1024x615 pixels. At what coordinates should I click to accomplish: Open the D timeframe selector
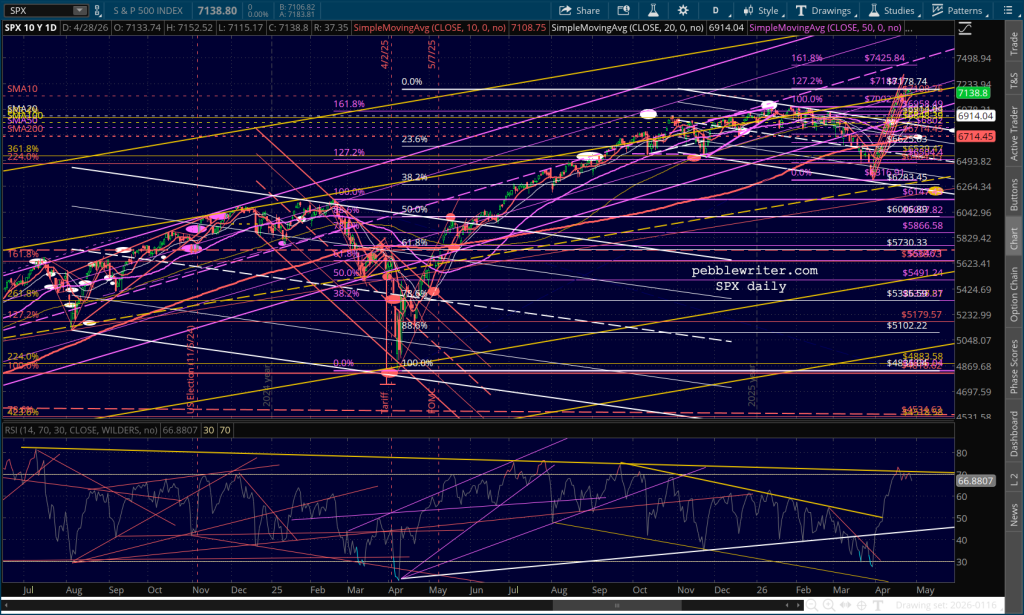pos(712,10)
